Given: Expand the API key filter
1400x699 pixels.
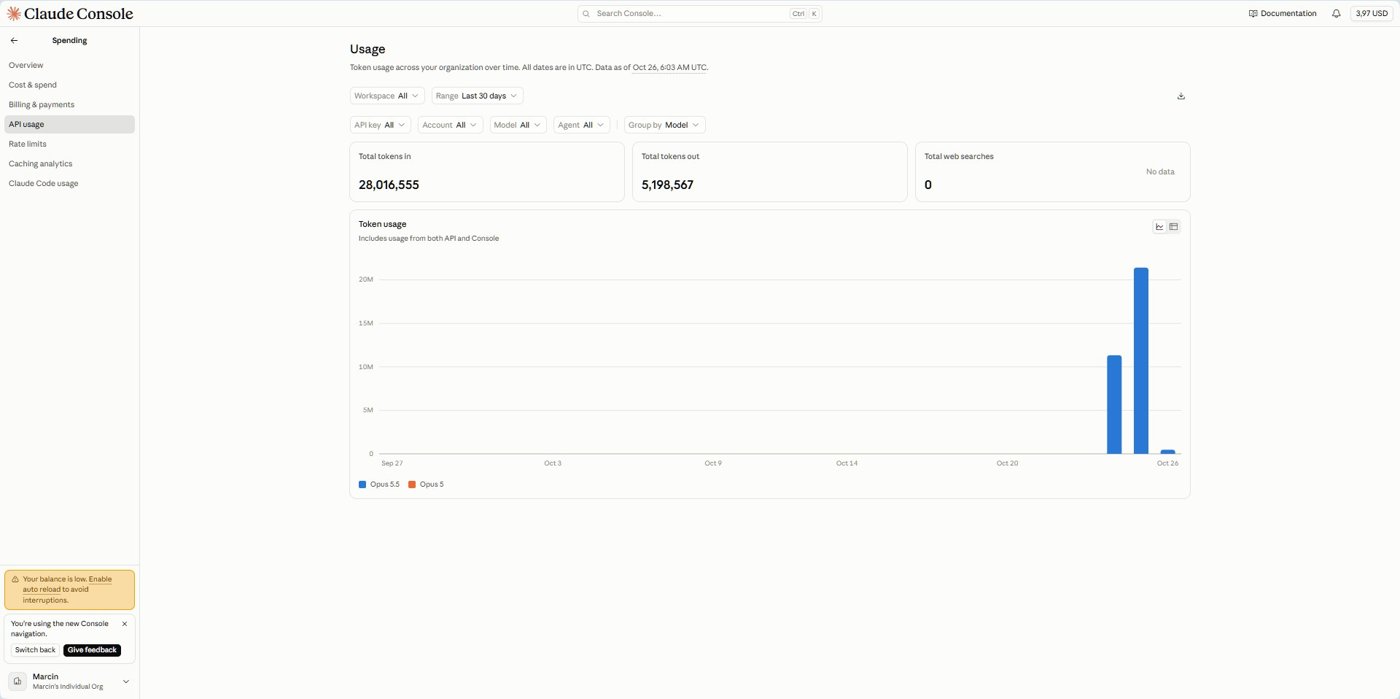Looking at the screenshot, I should [x=380, y=125].
